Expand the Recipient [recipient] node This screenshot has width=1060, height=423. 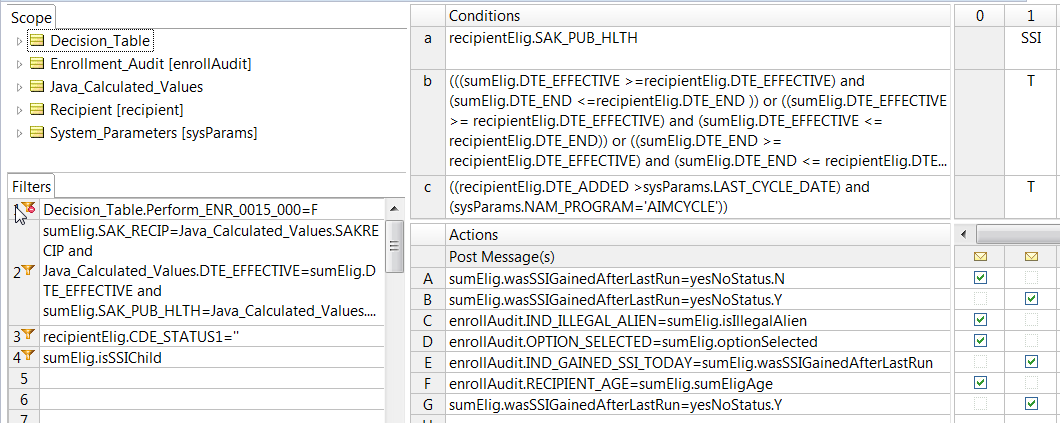coord(19,110)
